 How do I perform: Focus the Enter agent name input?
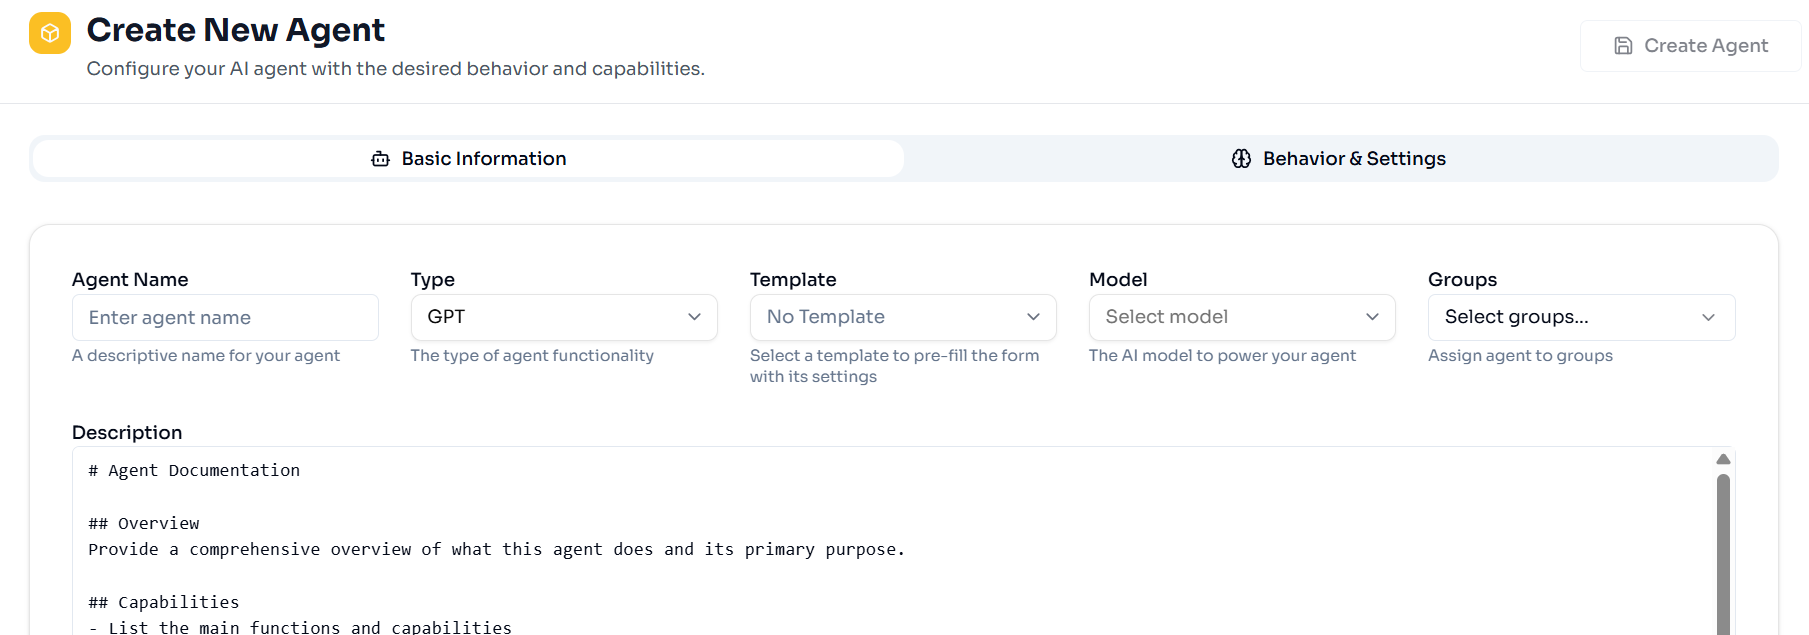225,318
